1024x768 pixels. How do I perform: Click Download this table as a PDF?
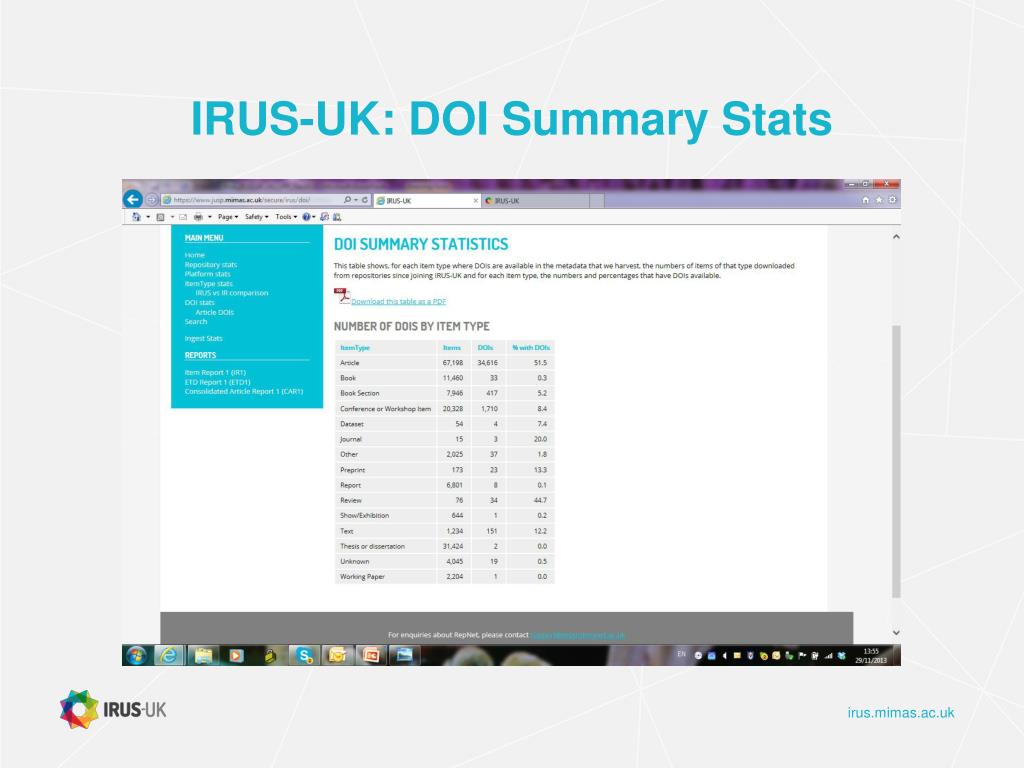pos(398,301)
